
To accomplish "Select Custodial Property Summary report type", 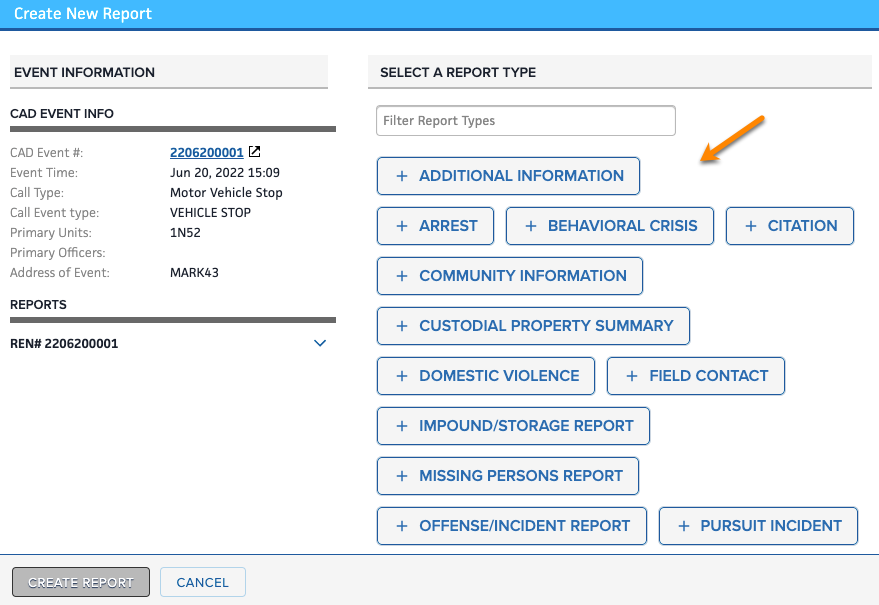I will [x=533, y=326].
